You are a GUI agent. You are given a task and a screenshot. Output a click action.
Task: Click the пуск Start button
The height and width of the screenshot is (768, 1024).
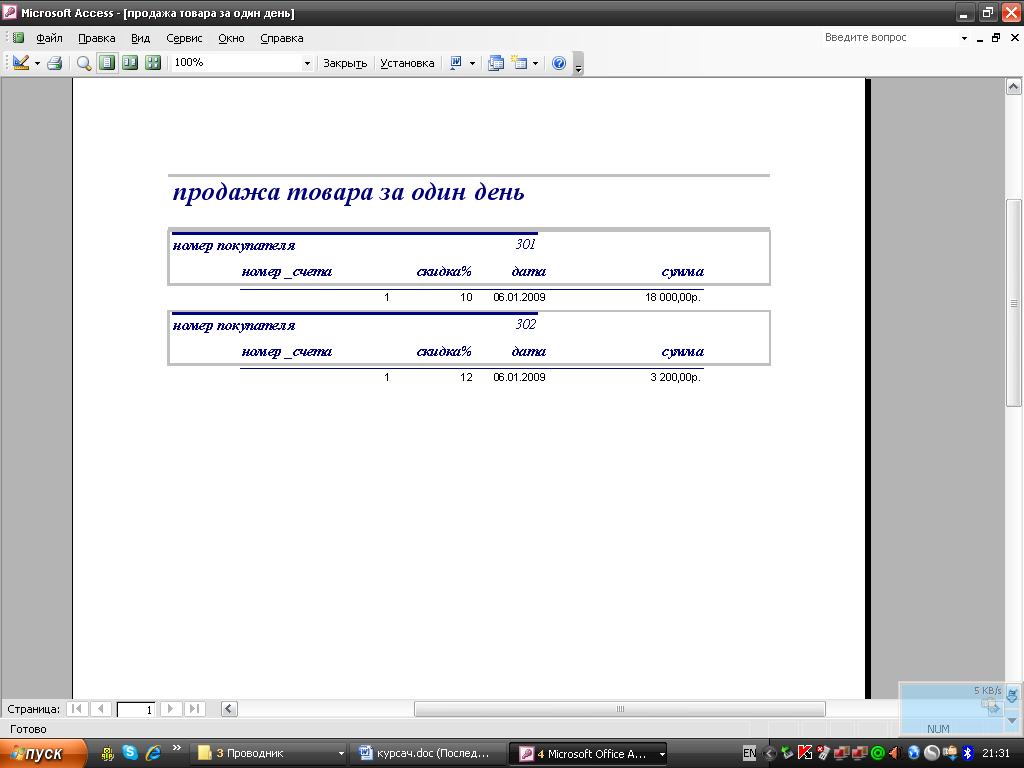43,754
